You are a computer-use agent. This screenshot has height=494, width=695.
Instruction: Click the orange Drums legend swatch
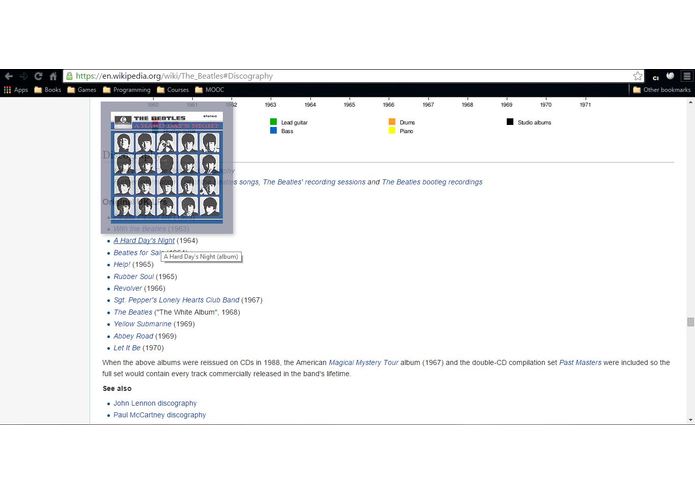392,122
